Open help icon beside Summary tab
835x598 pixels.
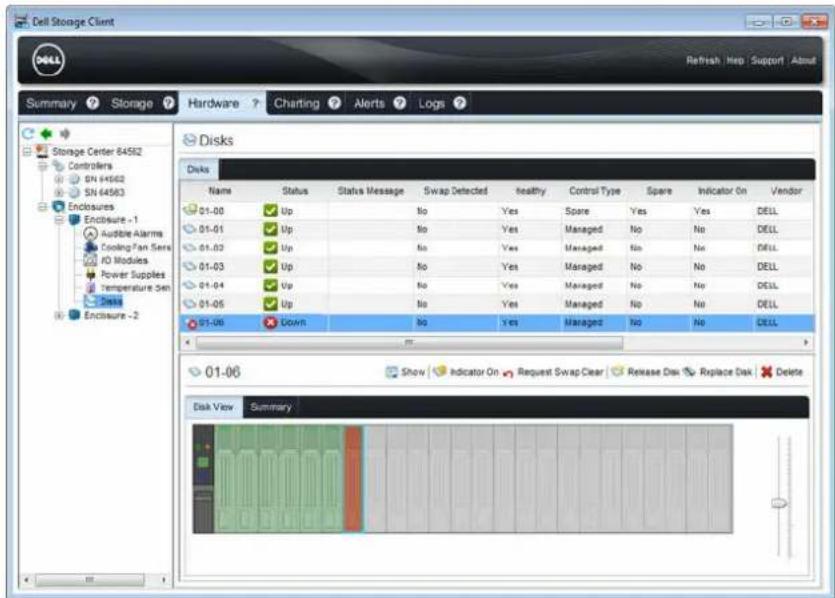click(x=92, y=103)
